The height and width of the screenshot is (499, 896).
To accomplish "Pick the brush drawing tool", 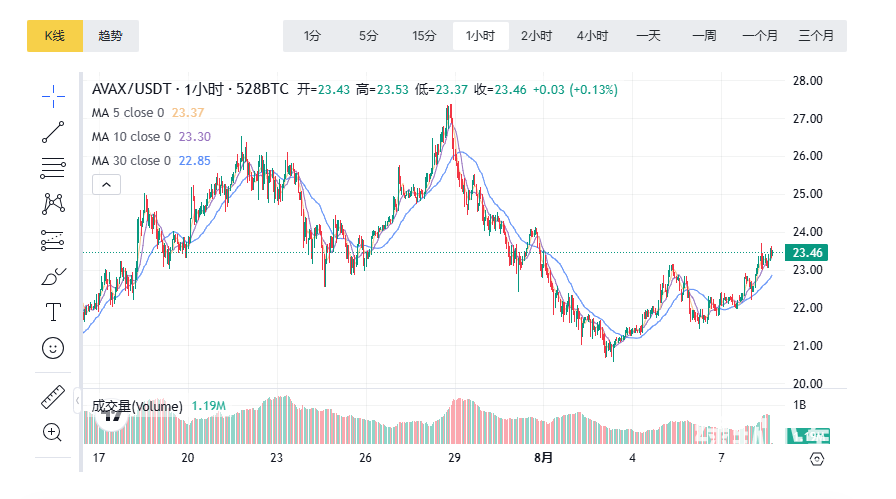I will tap(53, 276).
